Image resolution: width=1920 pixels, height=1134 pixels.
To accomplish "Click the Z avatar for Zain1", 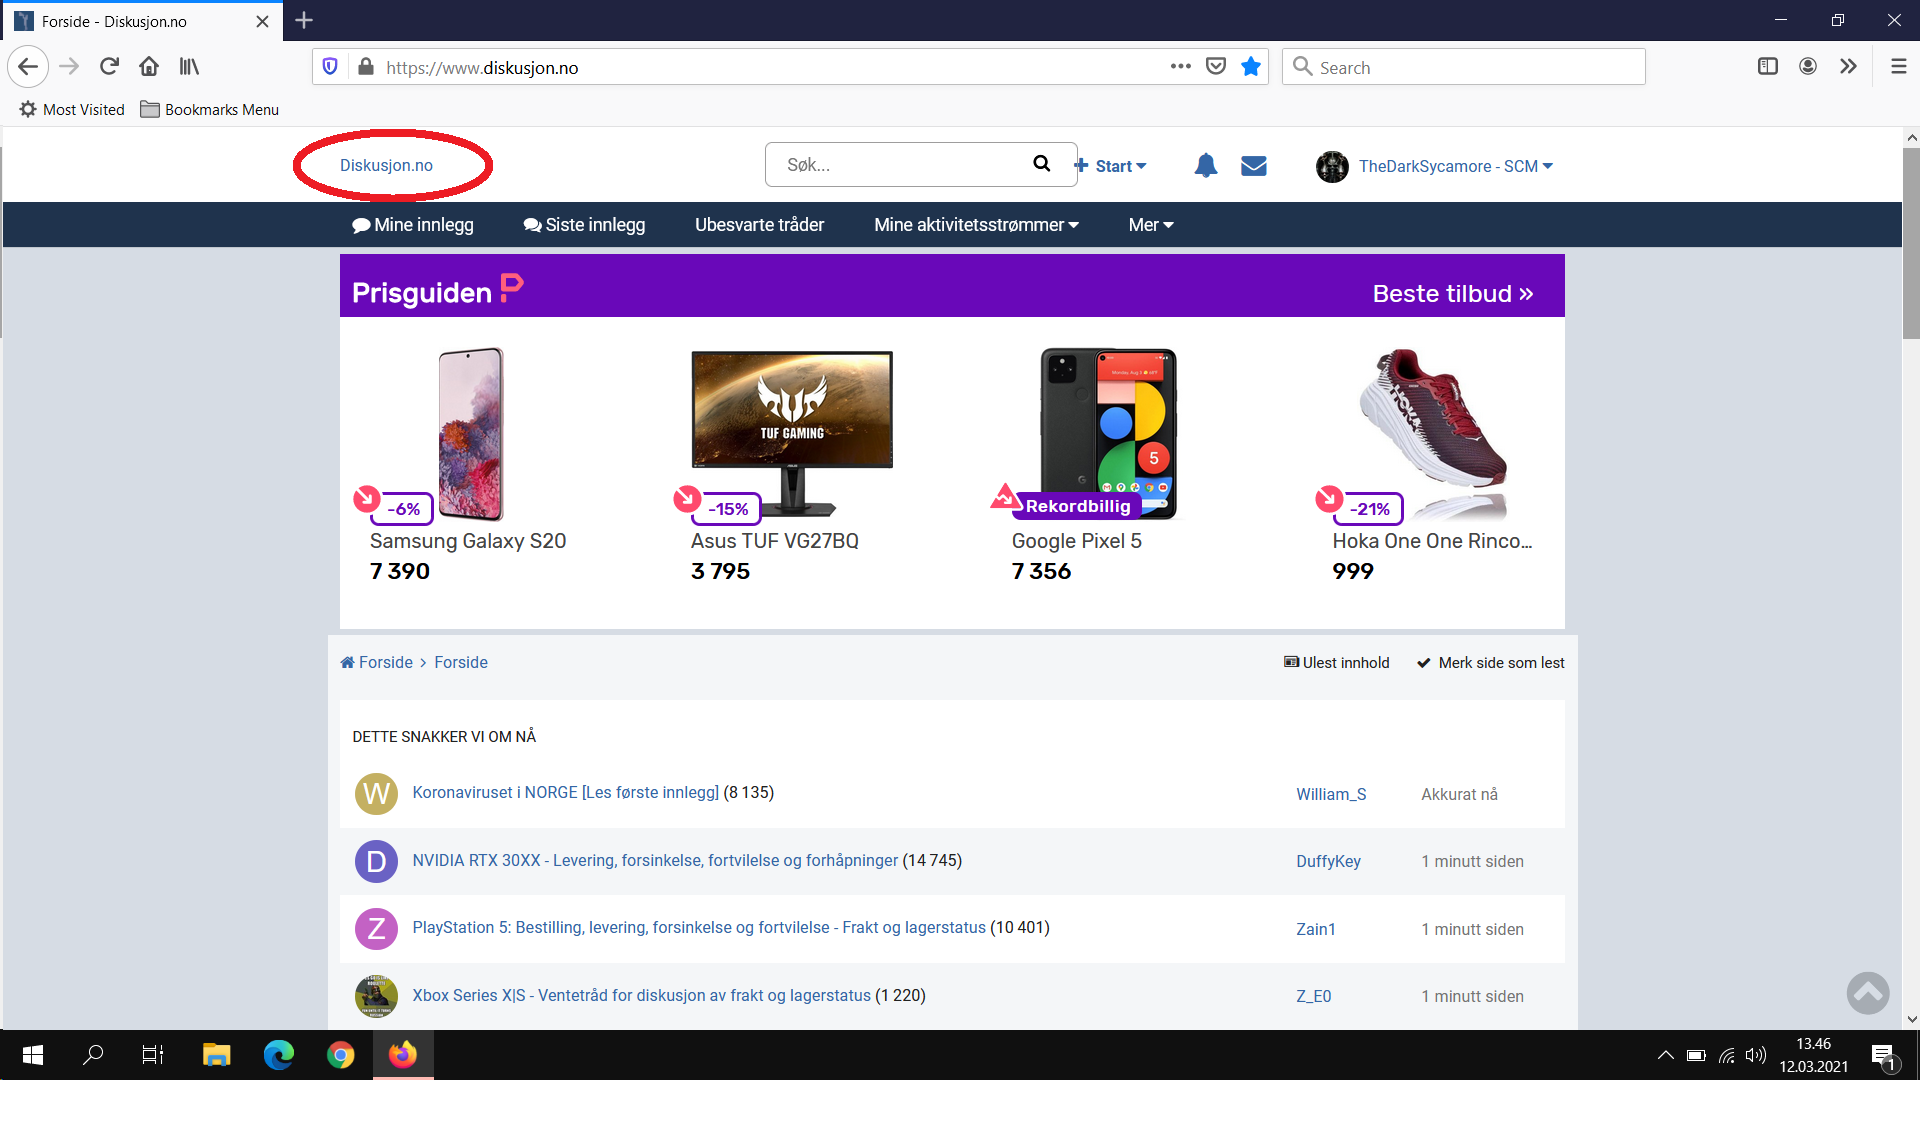I will pyautogui.click(x=376, y=929).
